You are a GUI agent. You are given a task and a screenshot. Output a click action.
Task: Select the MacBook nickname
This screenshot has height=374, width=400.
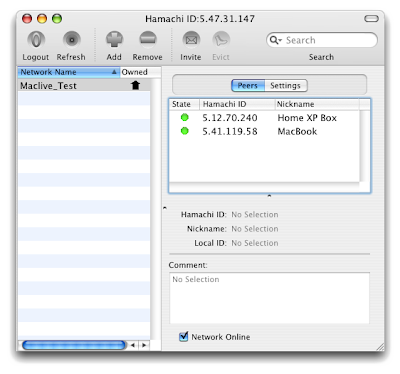point(297,131)
